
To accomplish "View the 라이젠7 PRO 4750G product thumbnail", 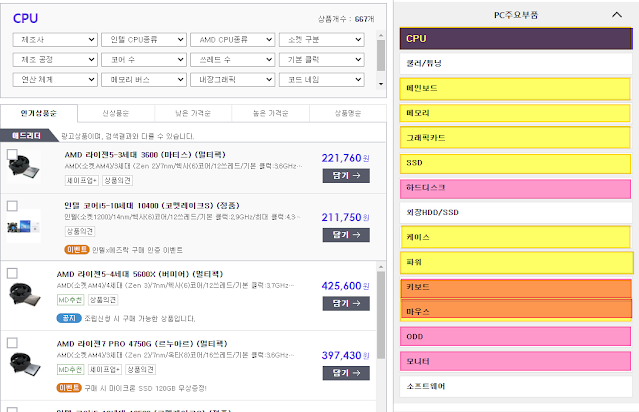I will click(24, 364).
